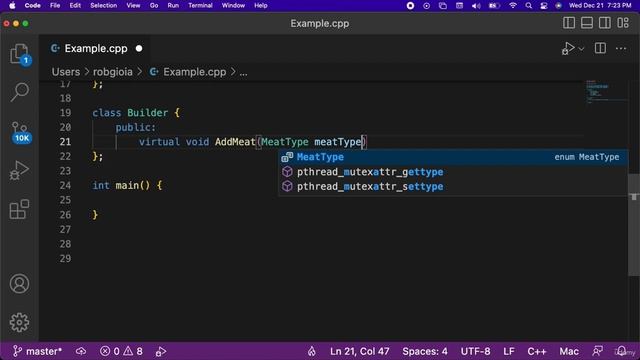This screenshot has width=640, height=360.
Task: Click the screen recording icon in menu bar
Action: coord(410,5)
